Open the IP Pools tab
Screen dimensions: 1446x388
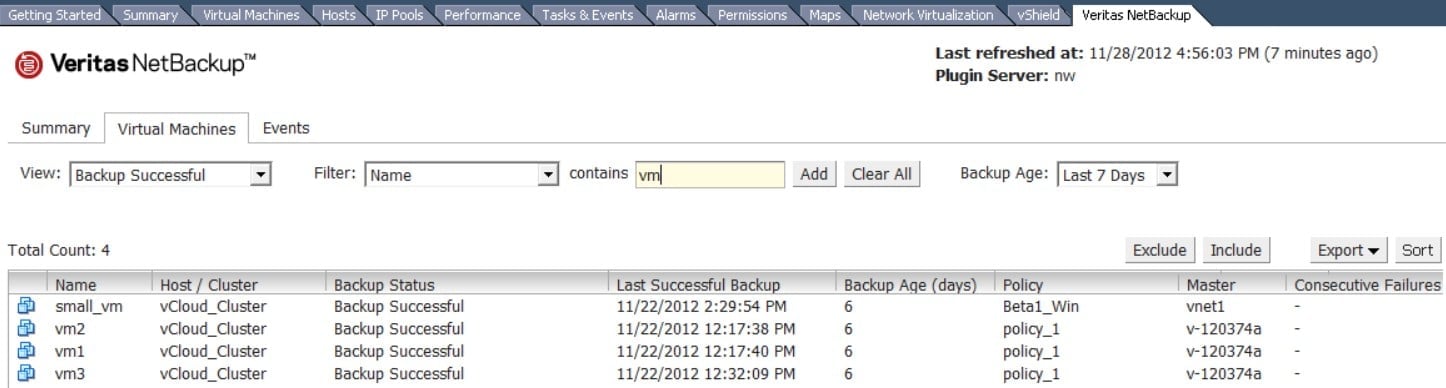coord(399,15)
